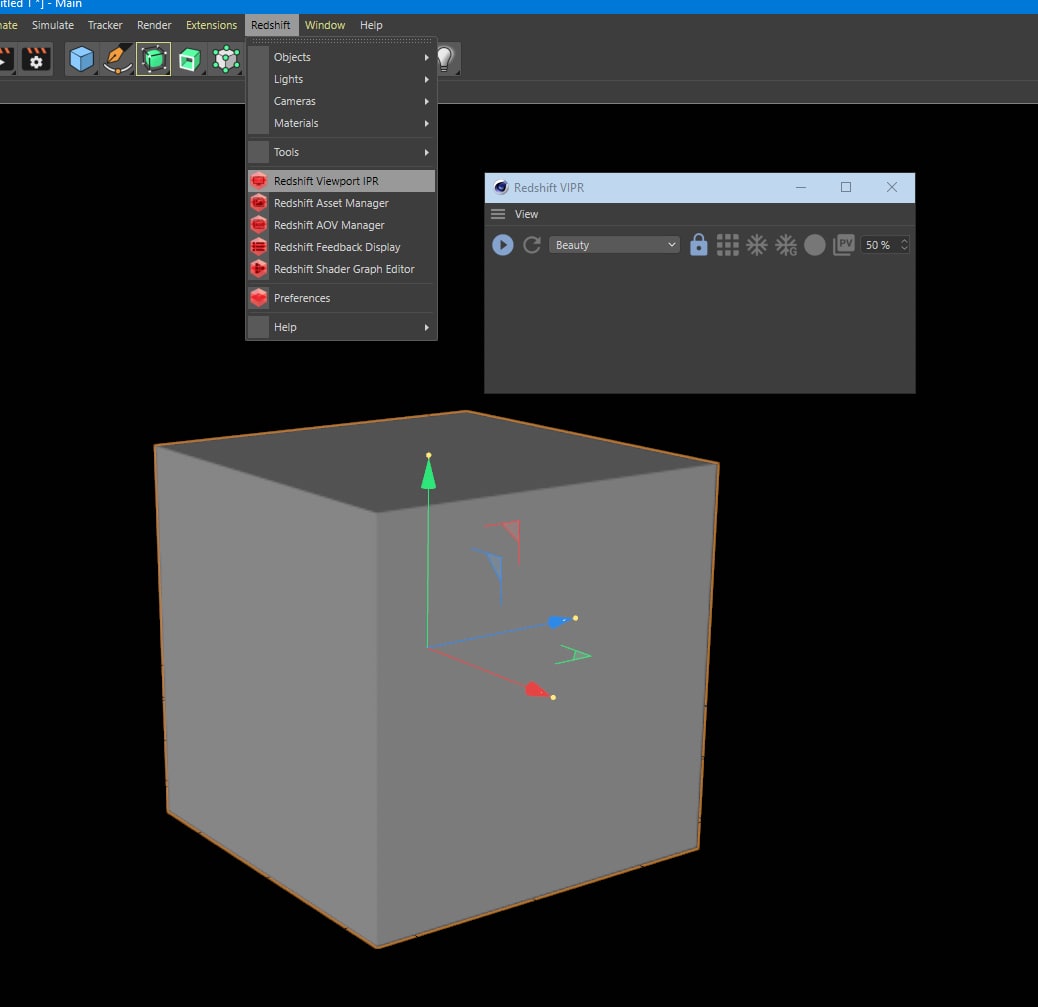Image resolution: width=1038 pixels, height=1007 pixels.
Task: Select the Spline Pen tool
Action: pos(117,60)
